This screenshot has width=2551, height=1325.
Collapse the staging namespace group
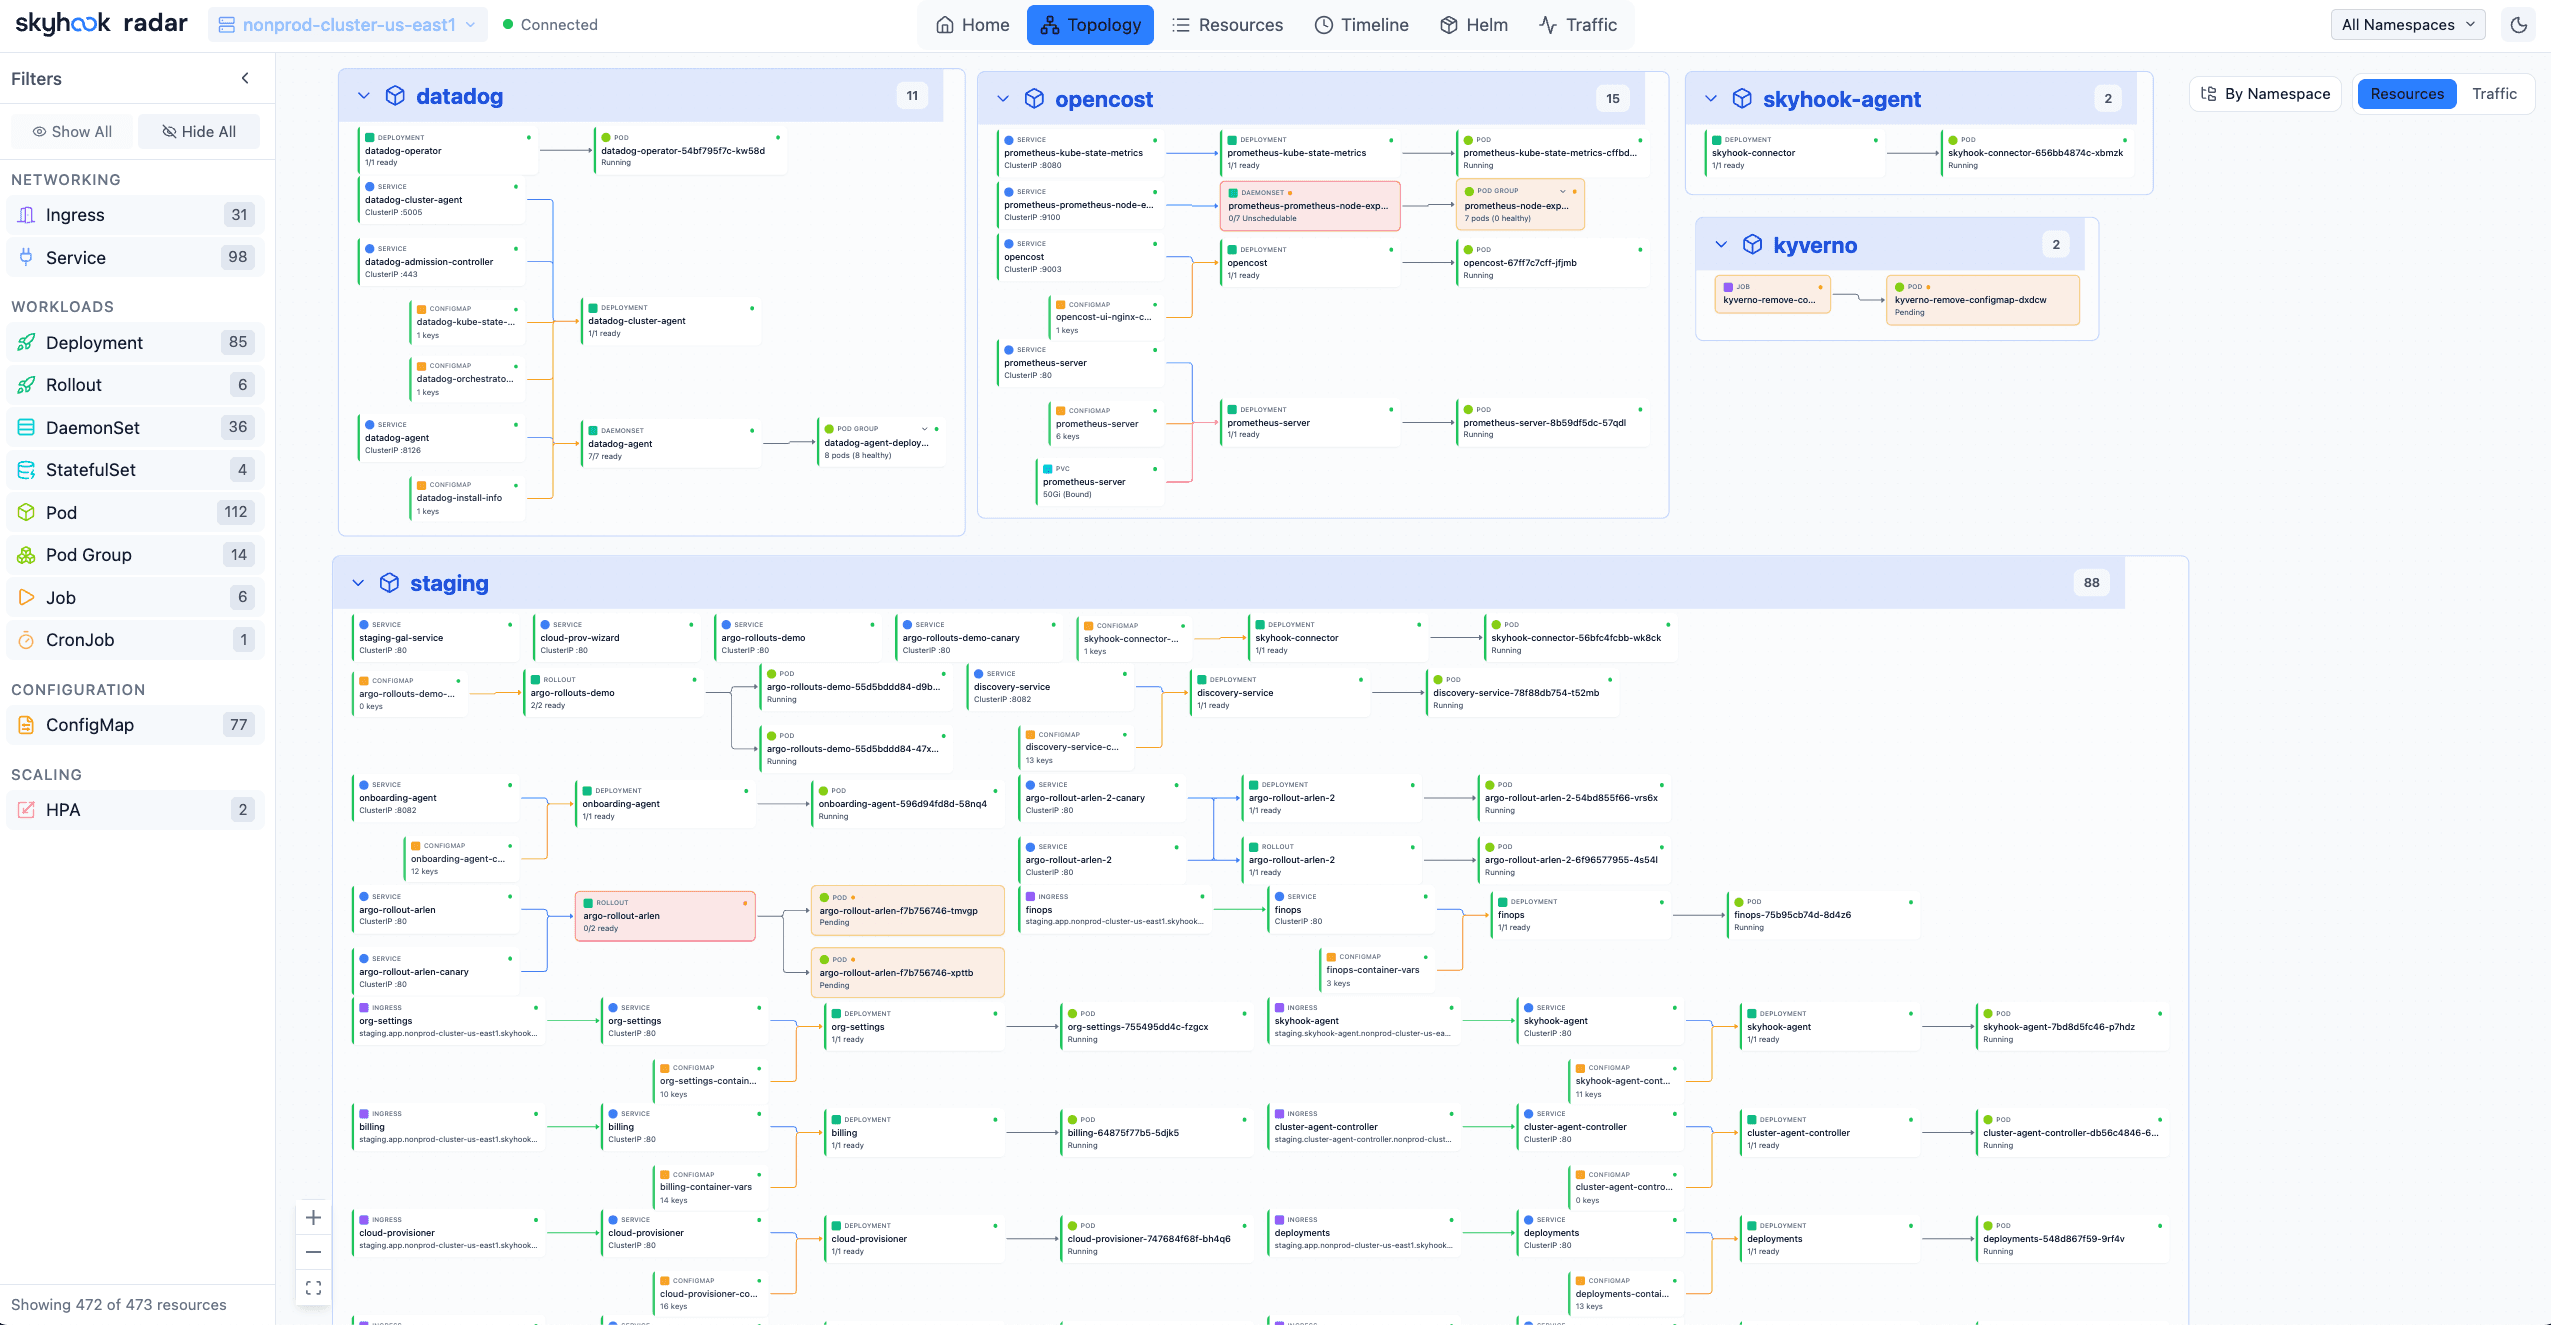[x=358, y=583]
